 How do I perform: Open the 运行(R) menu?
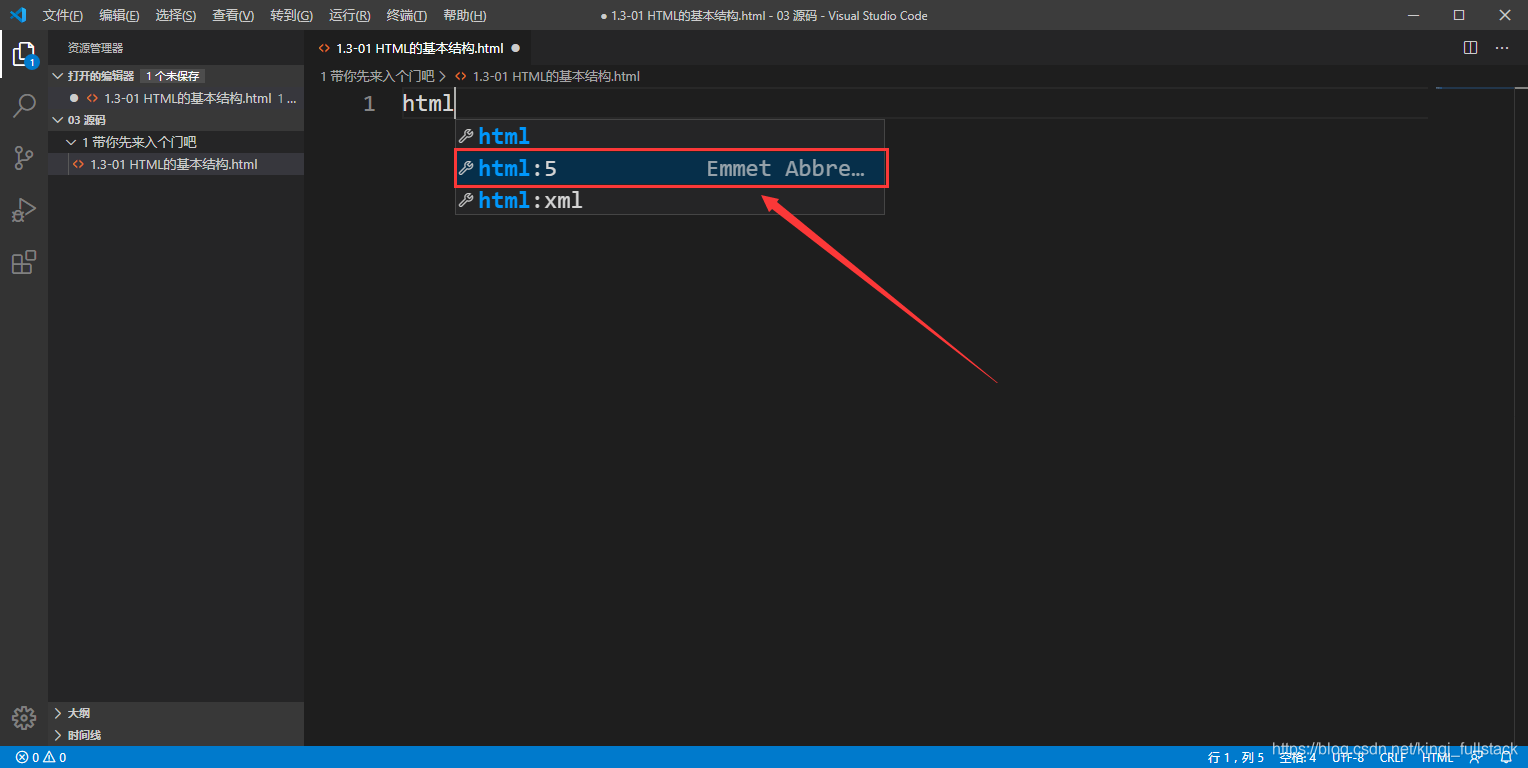click(349, 15)
